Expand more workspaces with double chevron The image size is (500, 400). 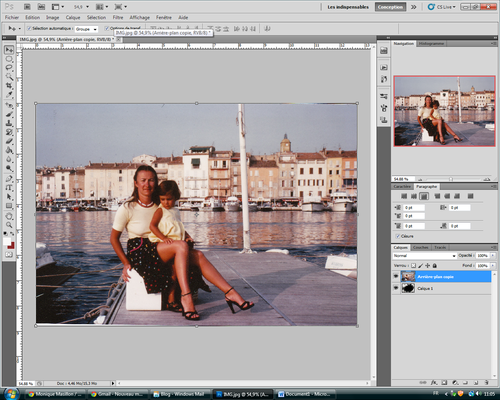point(414,7)
